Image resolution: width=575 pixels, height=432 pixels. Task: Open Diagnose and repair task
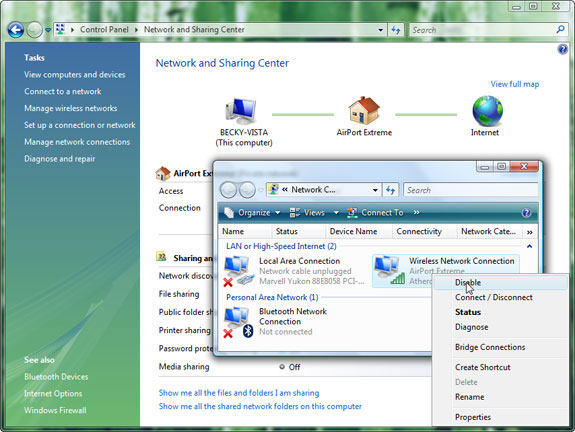click(x=59, y=159)
